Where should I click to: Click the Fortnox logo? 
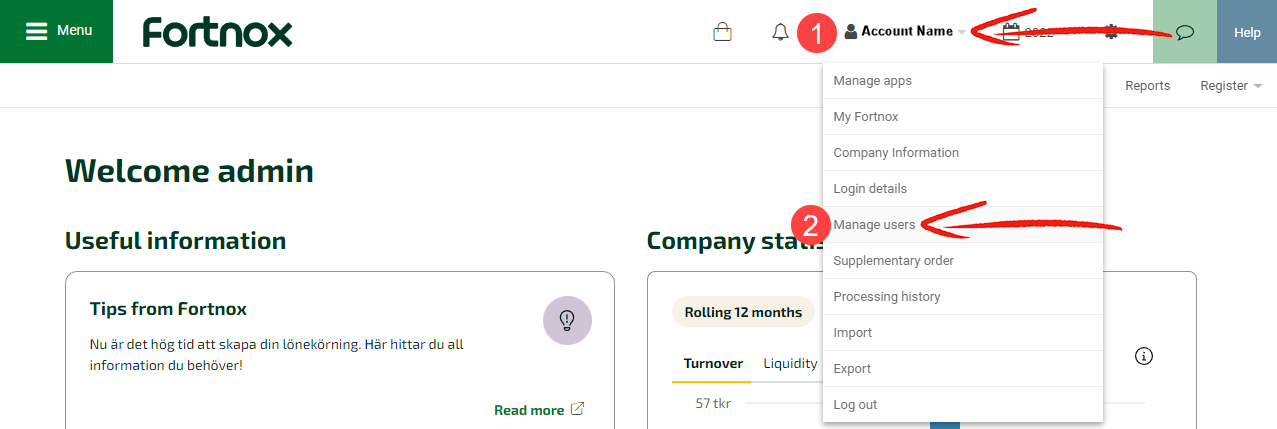click(217, 32)
